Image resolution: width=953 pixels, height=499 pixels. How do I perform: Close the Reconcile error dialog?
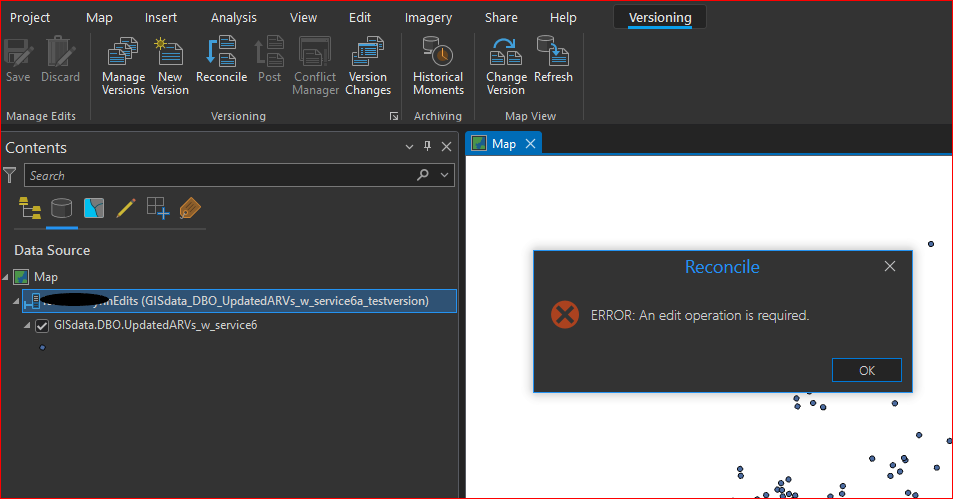coord(890,266)
